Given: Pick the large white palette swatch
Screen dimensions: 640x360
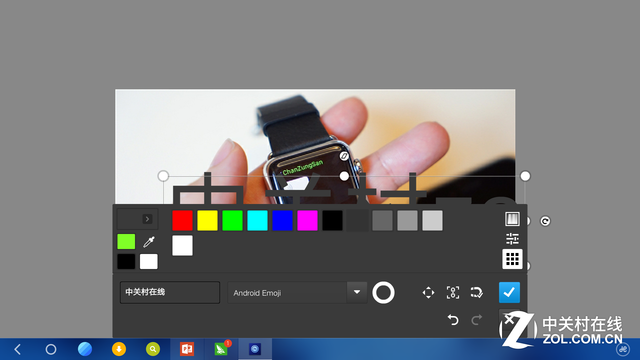Looking at the screenshot, I should tap(182, 246).
